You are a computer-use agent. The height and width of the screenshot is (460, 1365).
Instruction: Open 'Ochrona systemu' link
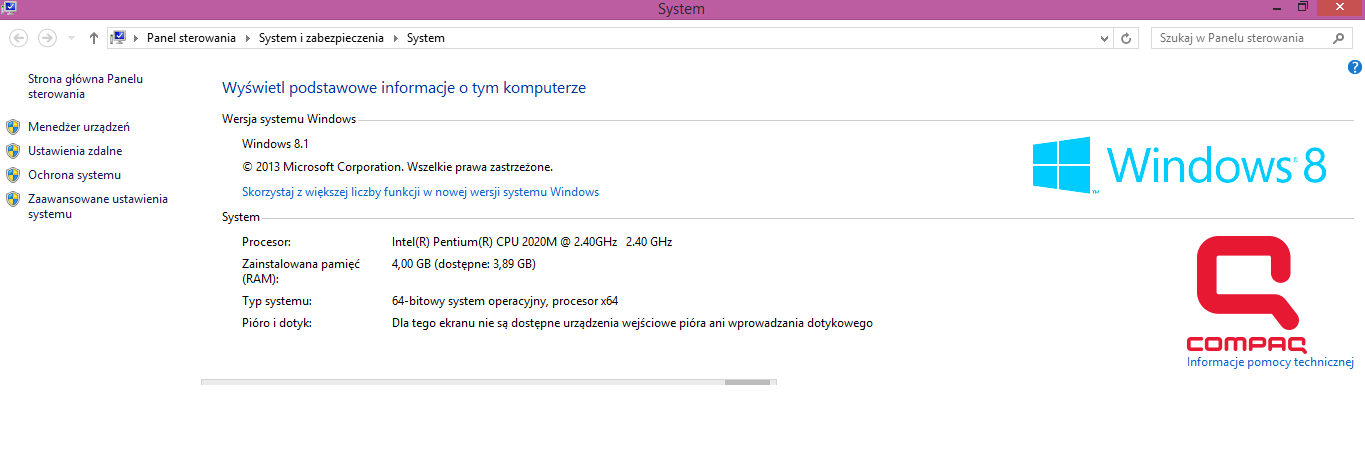click(74, 175)
